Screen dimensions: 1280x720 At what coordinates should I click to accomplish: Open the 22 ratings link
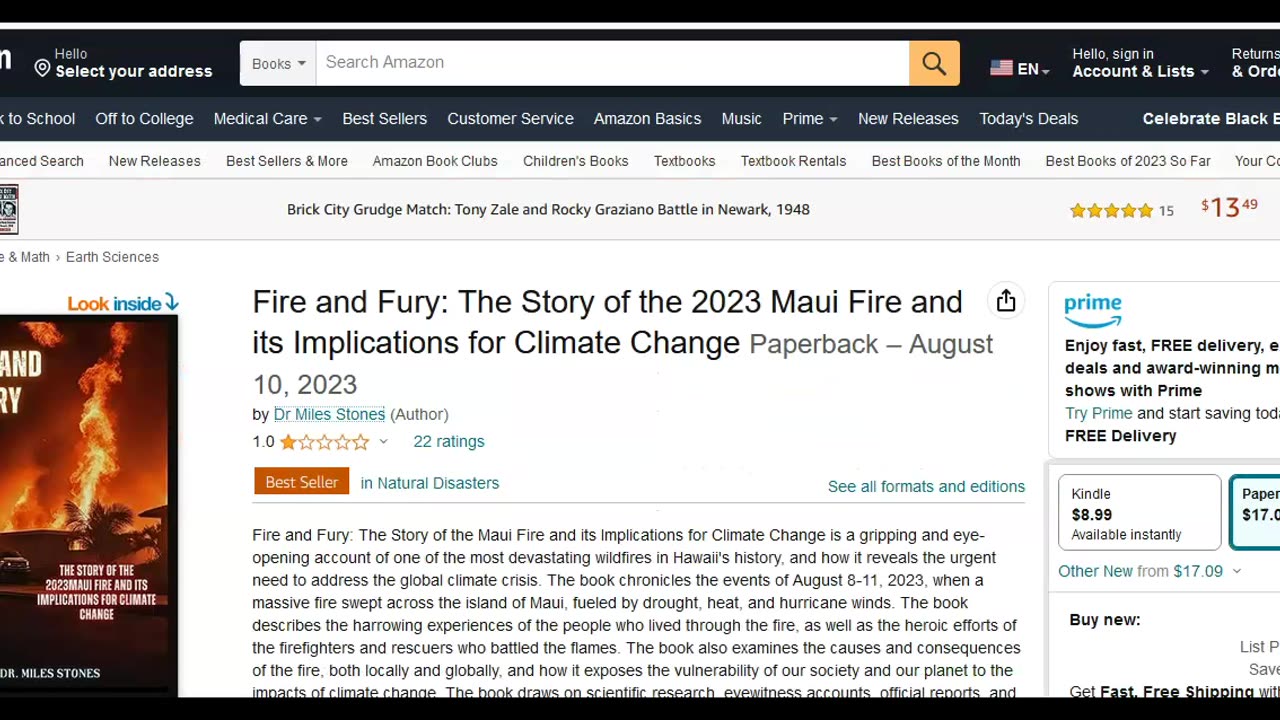449,441
